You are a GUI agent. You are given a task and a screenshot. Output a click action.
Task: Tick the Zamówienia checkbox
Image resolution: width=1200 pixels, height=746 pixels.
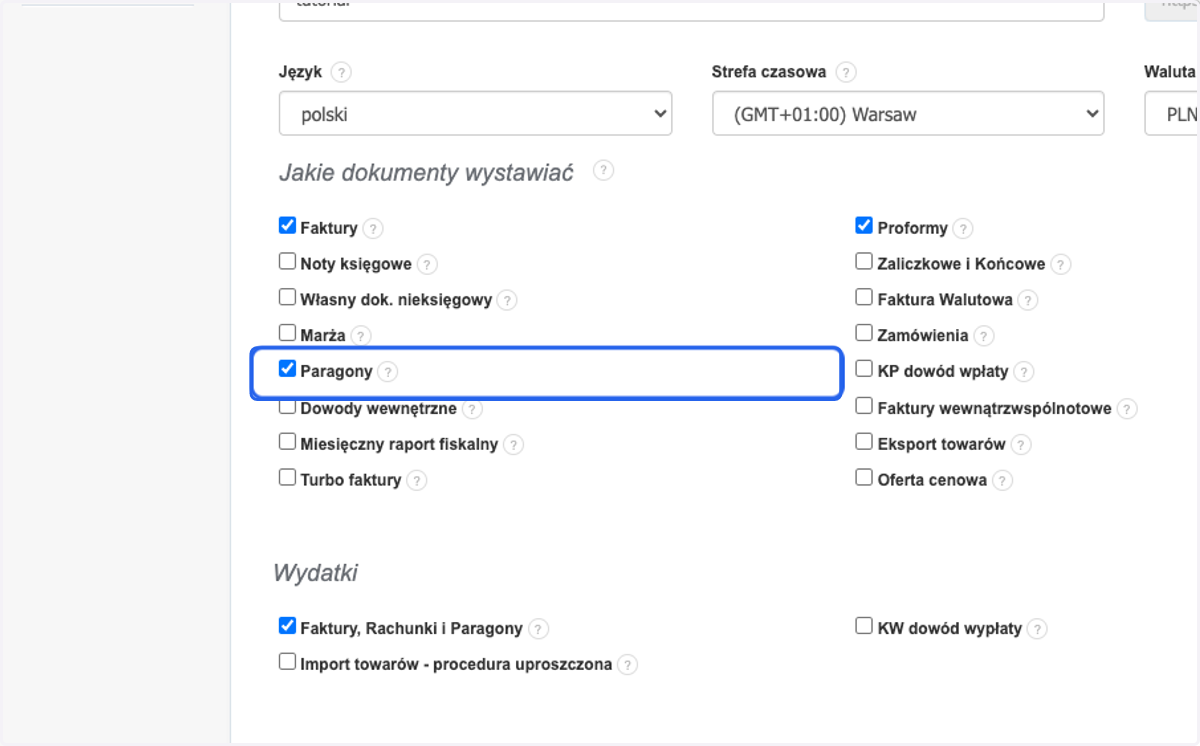tap(864, 334)
